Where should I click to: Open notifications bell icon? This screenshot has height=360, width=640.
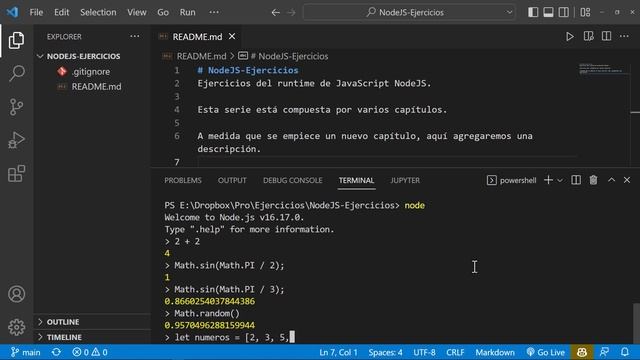(x=624, y=352)
